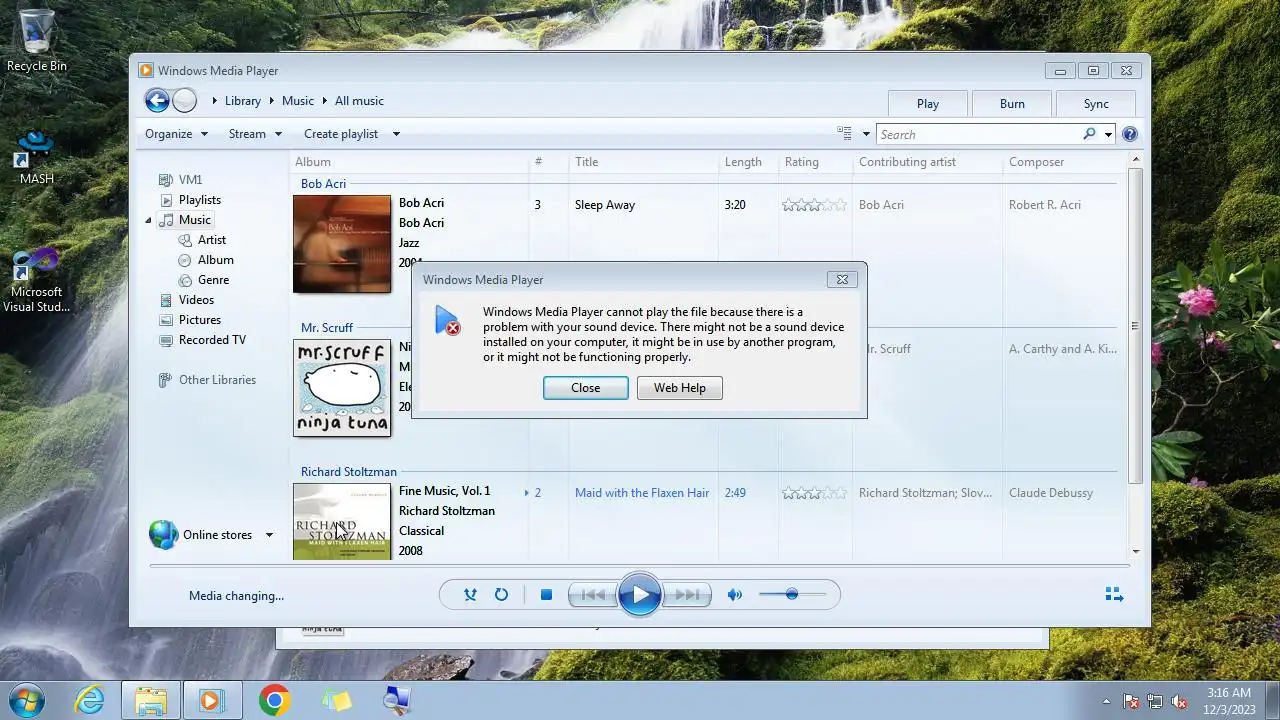Skip to the next track
Screen dimensions: 1280x720
pyautogui.click(x=688, y=595)
